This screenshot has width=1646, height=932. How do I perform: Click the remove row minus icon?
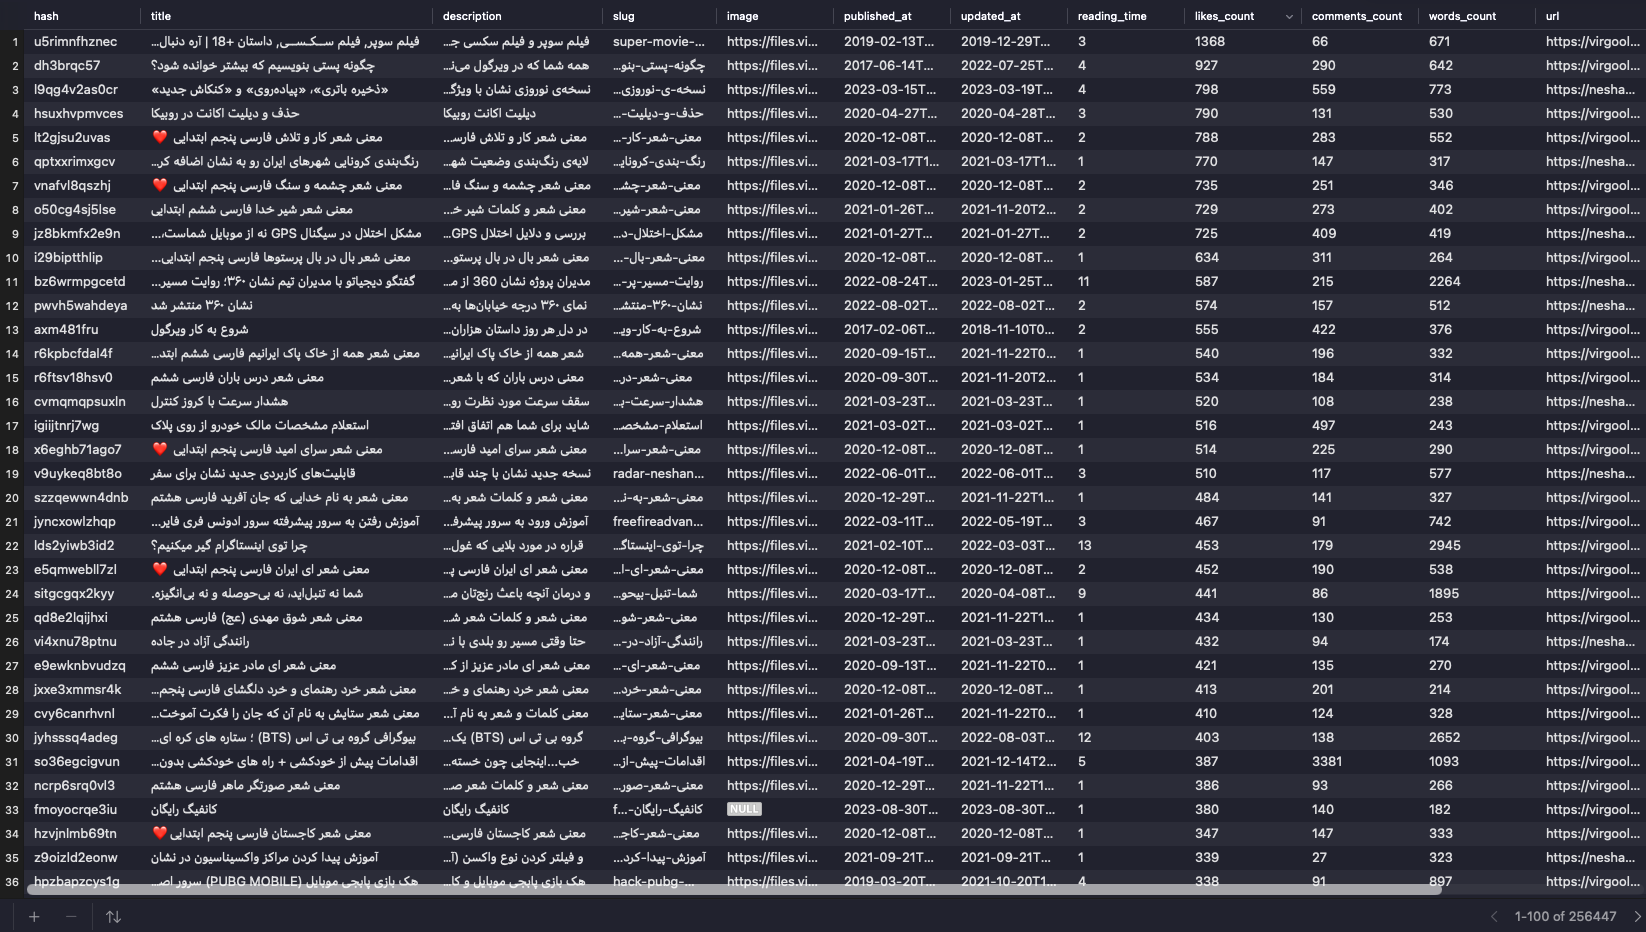coord(71,916)
